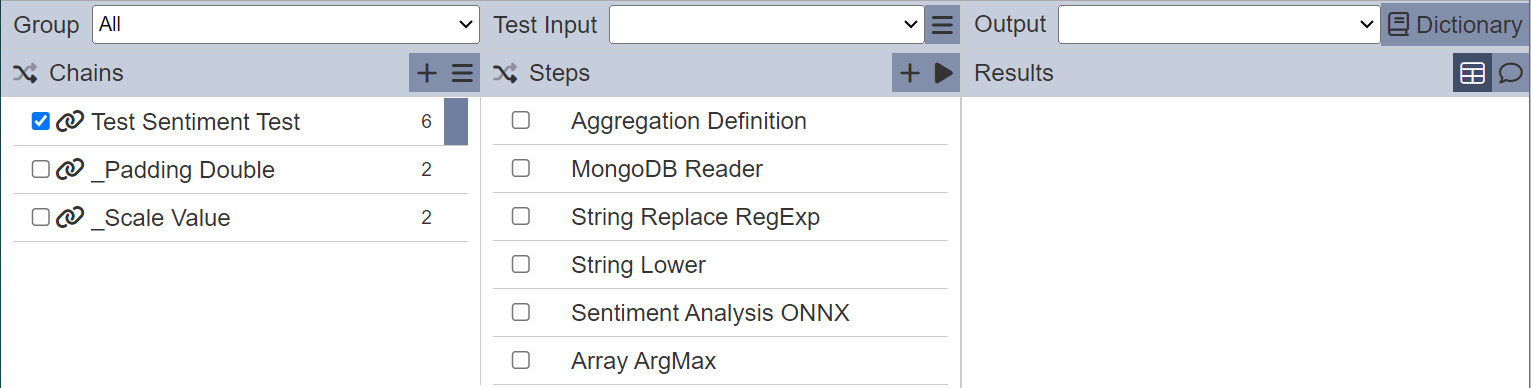Image resolution: width=1531 pixels, height=388 pixels.
Task: Tick the MongoDB Reader step checkbox
Action: point(521,168)
